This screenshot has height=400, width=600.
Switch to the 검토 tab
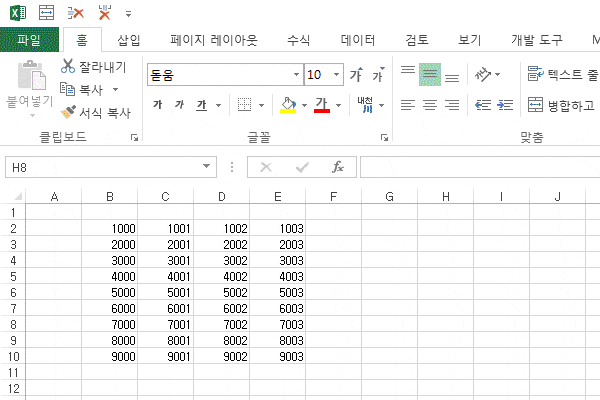(x=417, y=40)
